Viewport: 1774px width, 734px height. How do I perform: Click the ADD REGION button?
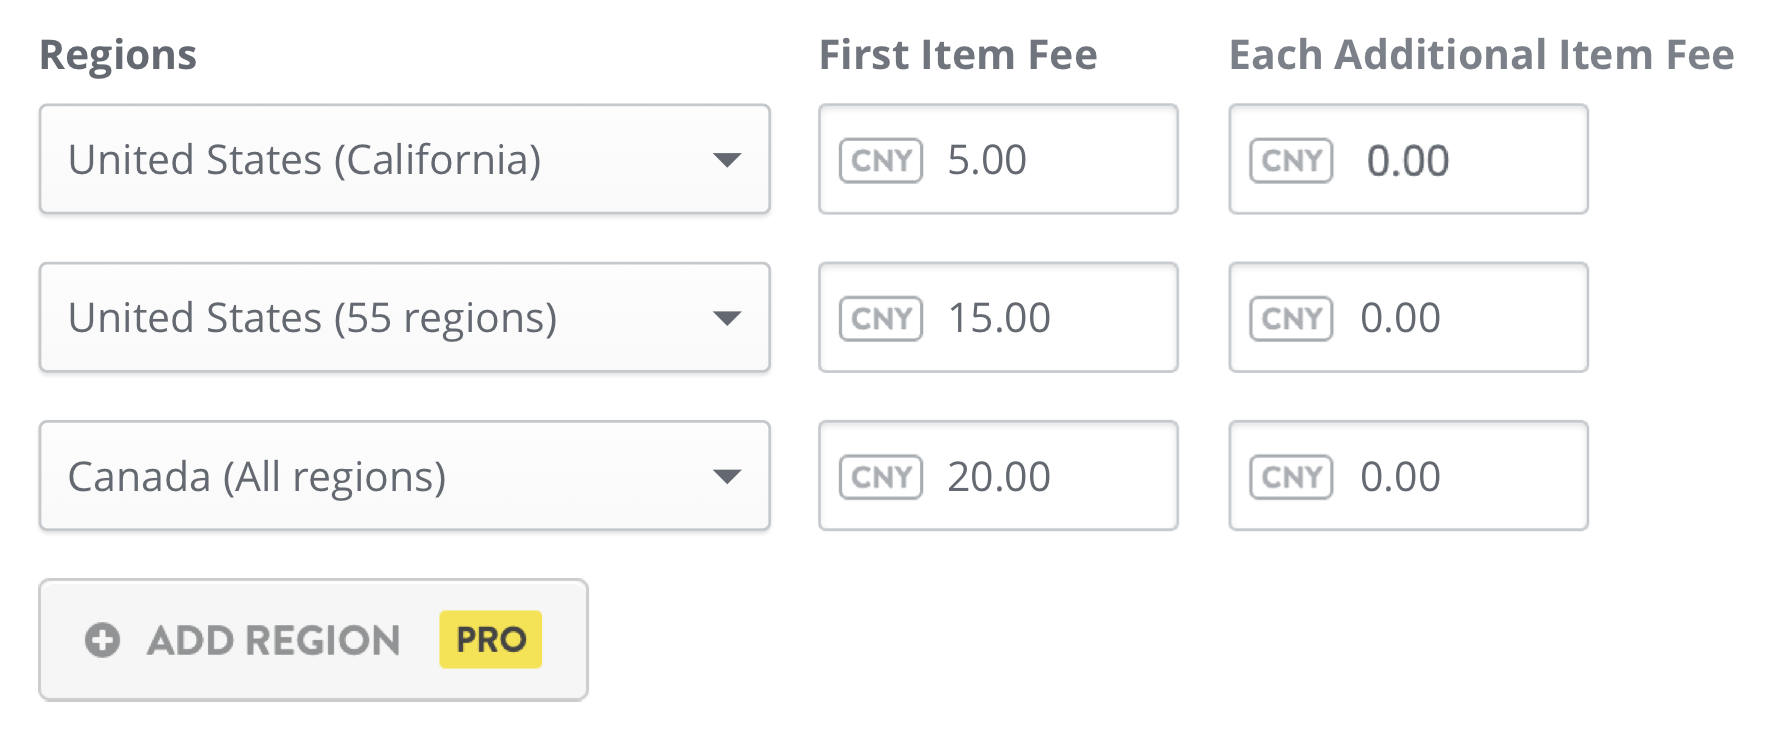314,640
